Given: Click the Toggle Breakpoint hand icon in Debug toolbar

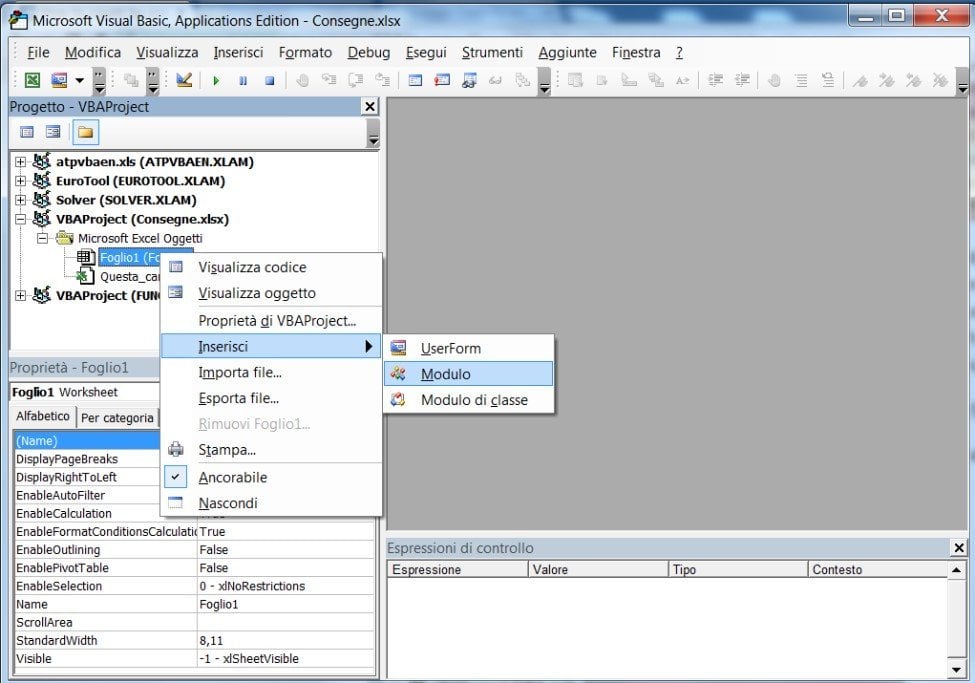Looking at the screenshot, I should click(x=302, y=80).
